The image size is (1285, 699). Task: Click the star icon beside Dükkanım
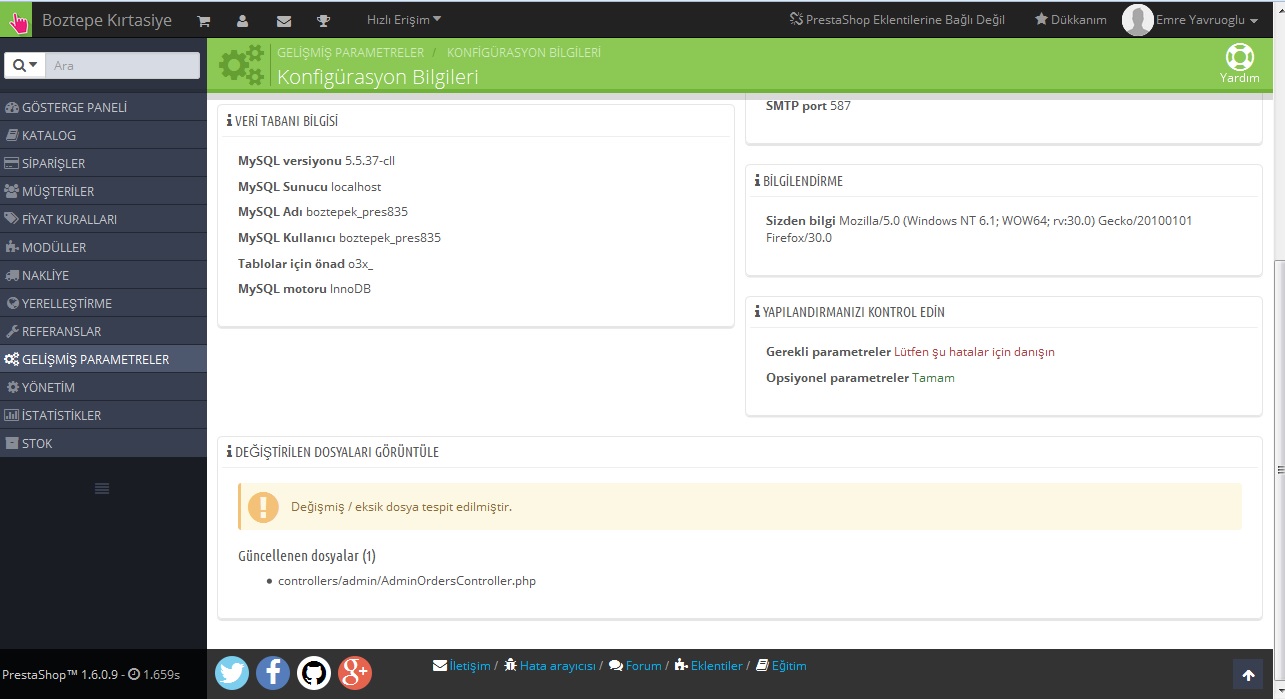pyautogui.click(x=1041, y=20)
